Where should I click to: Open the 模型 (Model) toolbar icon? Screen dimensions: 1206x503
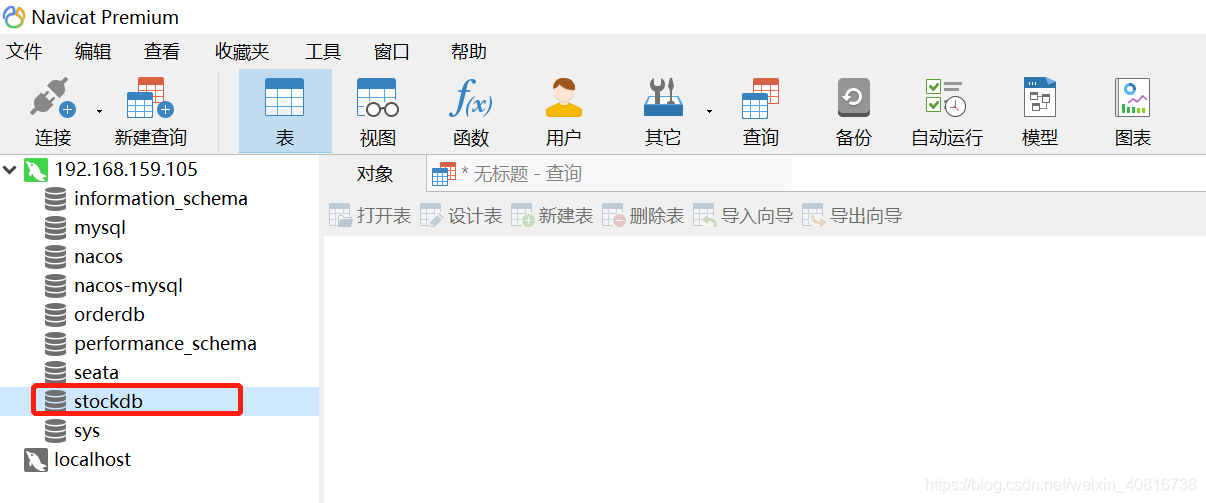point(1040,99)
